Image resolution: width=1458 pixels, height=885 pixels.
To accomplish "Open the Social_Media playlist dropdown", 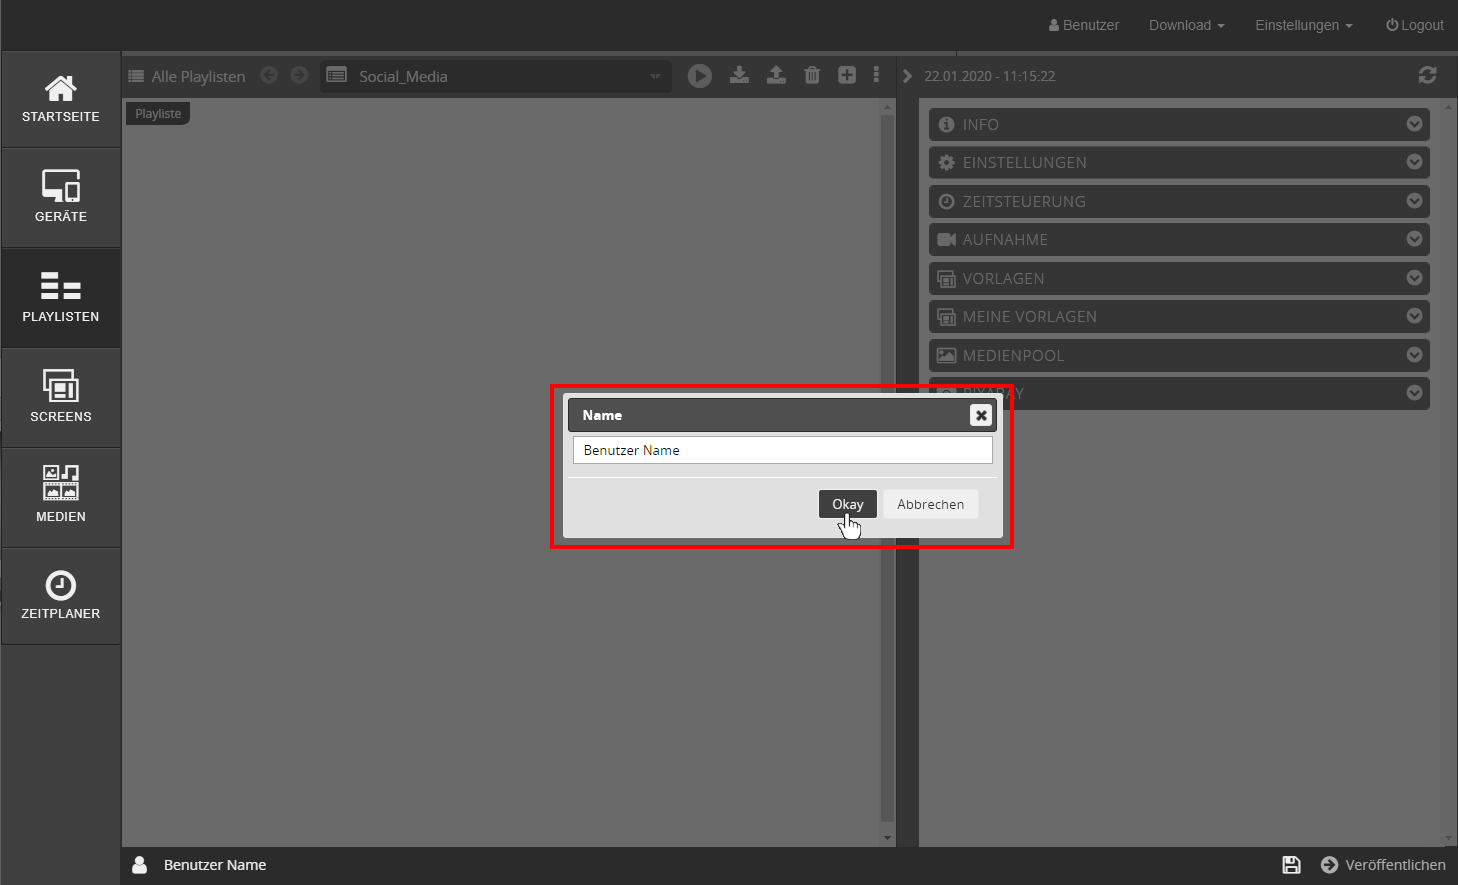I will 496,76.
